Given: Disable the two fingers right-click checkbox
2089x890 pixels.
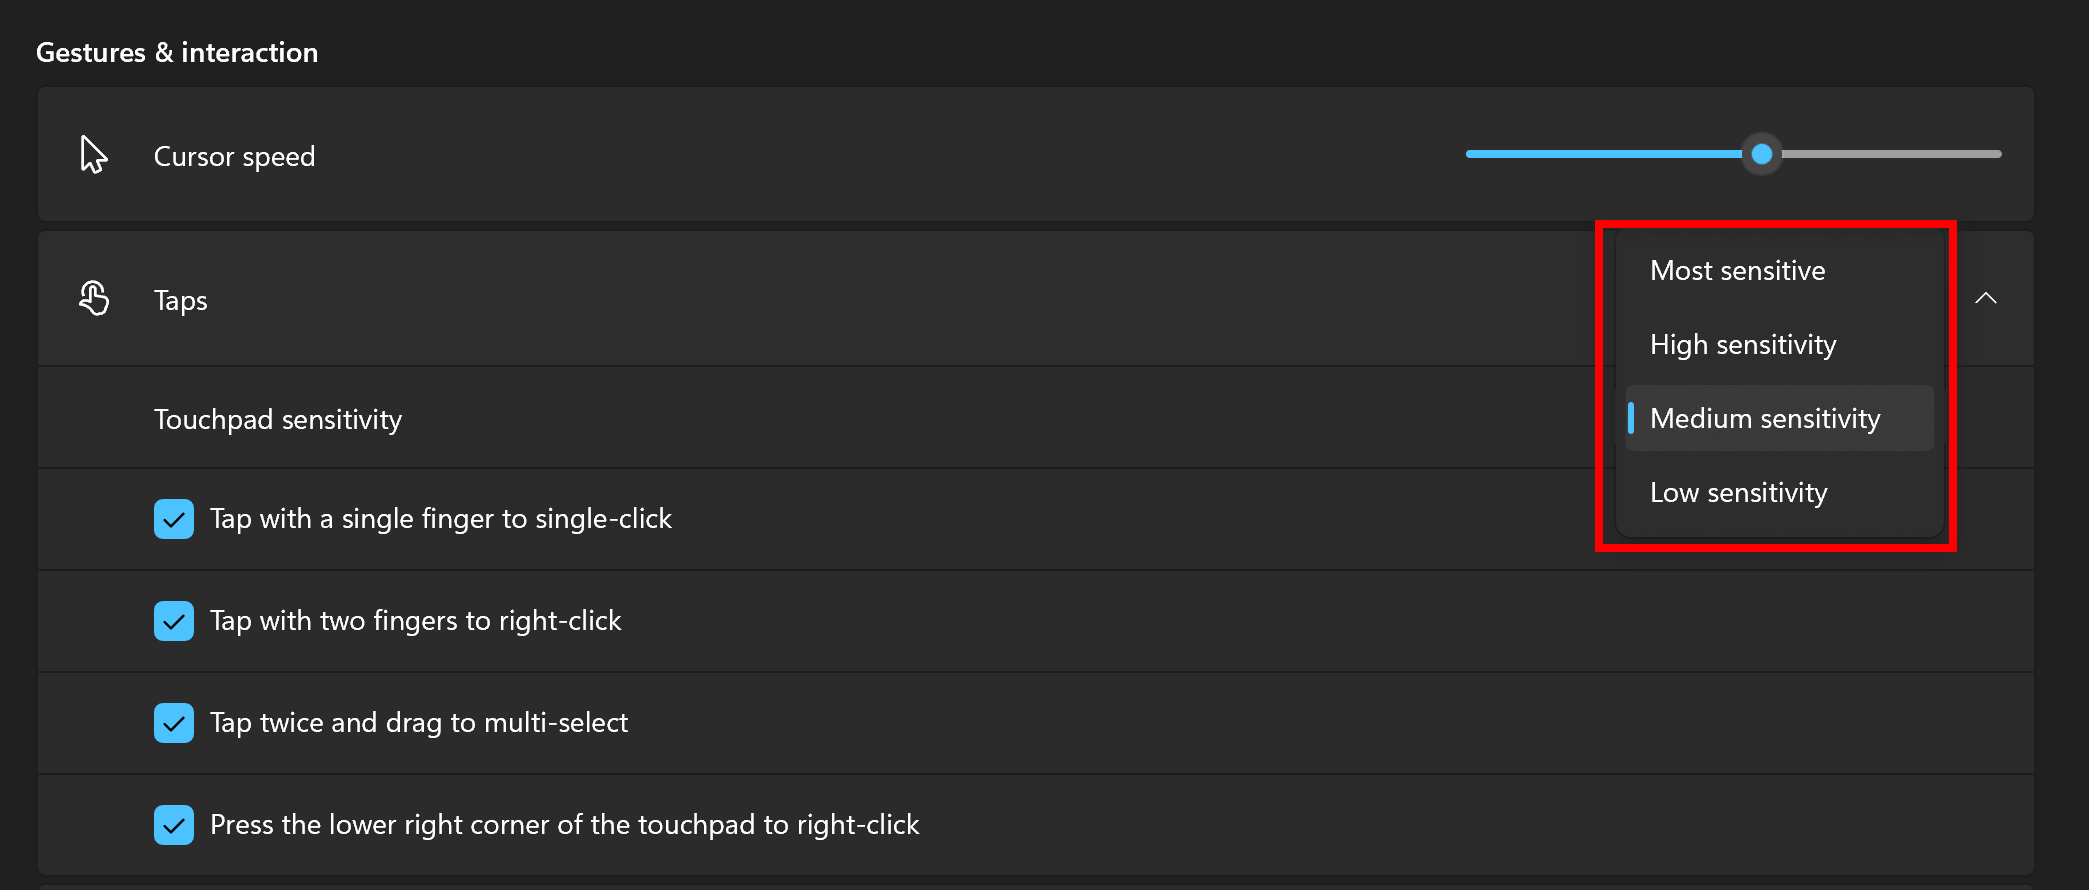Looking at the screenshot, I should [x=174, y=621].
